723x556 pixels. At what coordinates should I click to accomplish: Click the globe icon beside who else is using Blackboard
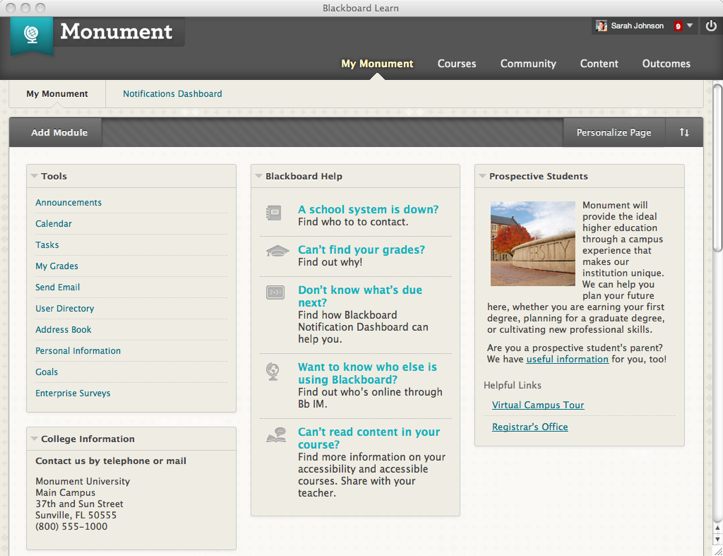[273, 372]
